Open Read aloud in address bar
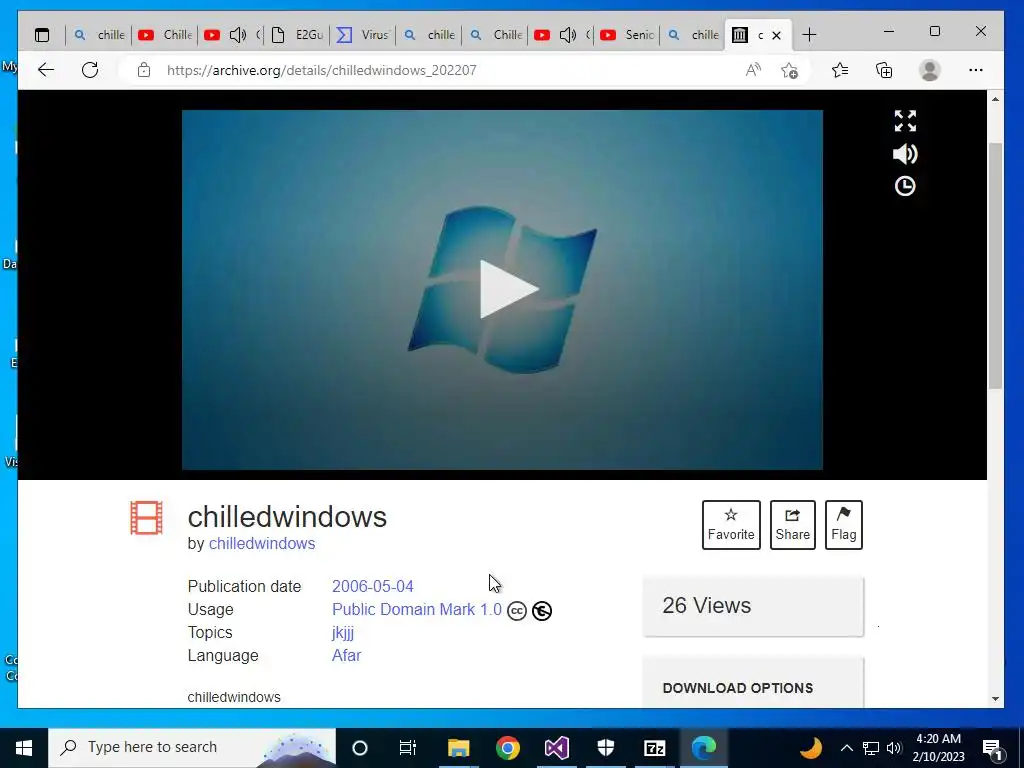 753,70
